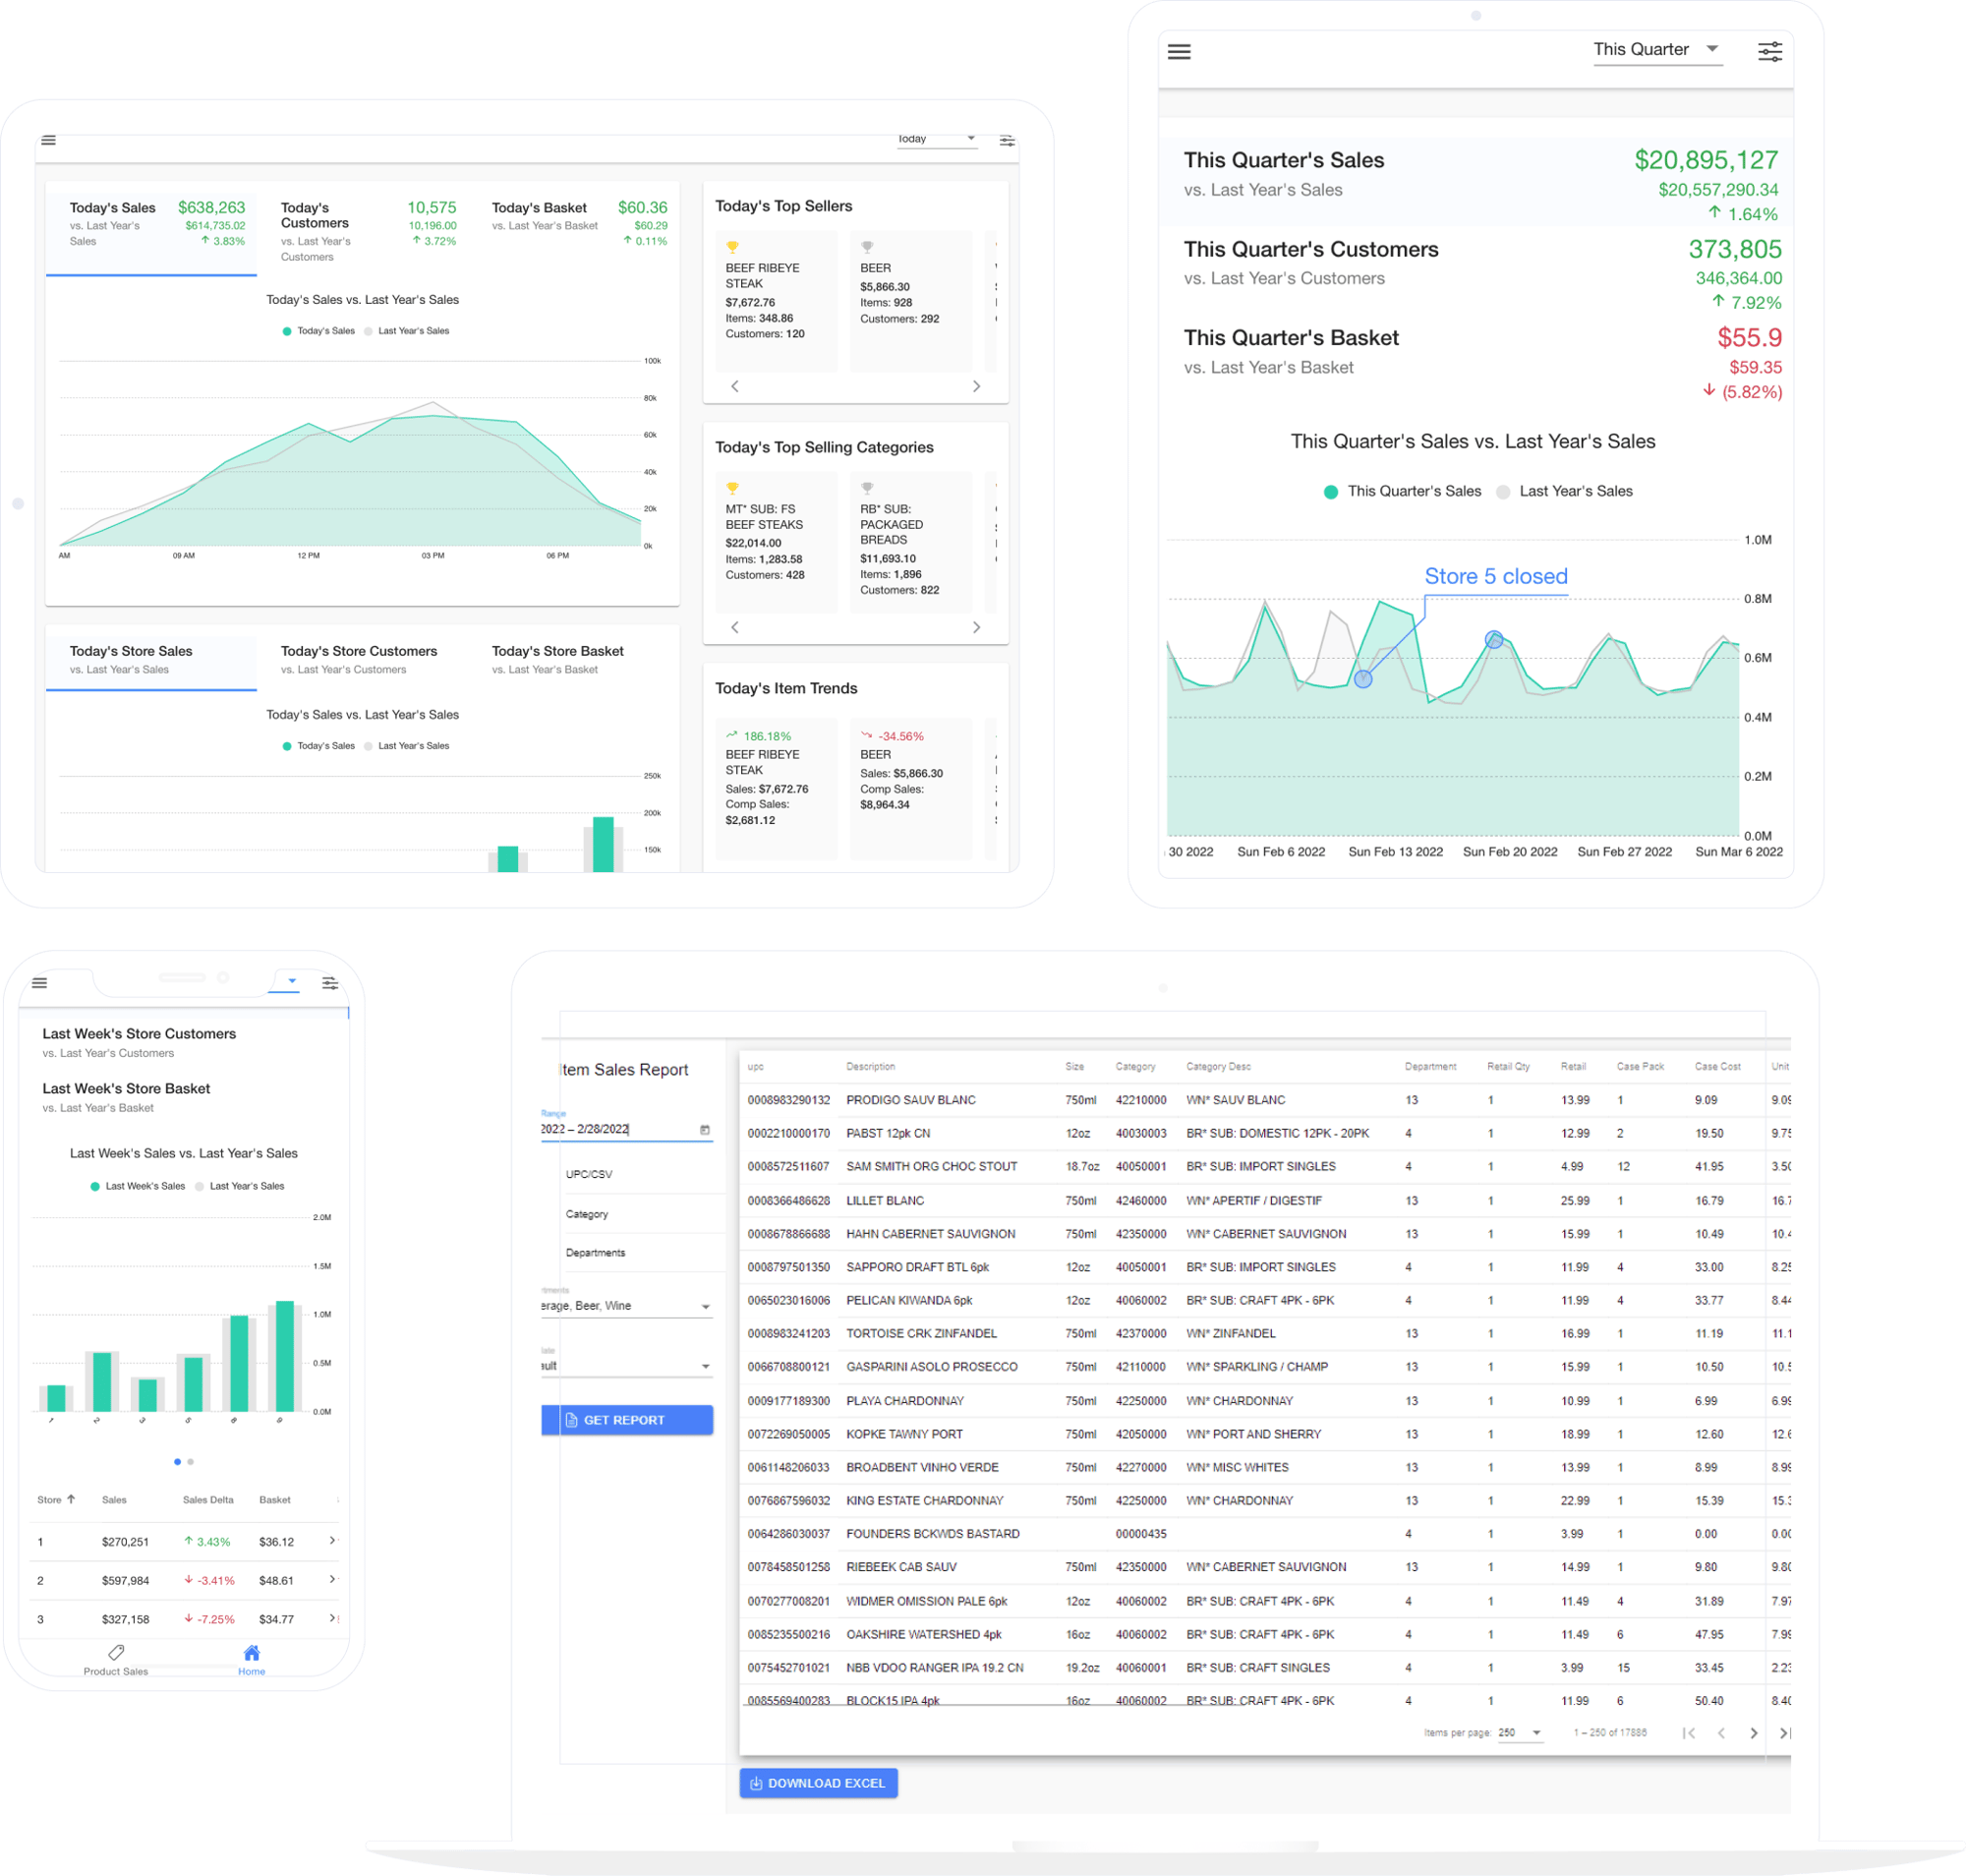The width and height of the screenshot is (1966, 1876).
Task: Click the Store 5 closed annotation
Action: point(1495,576)
